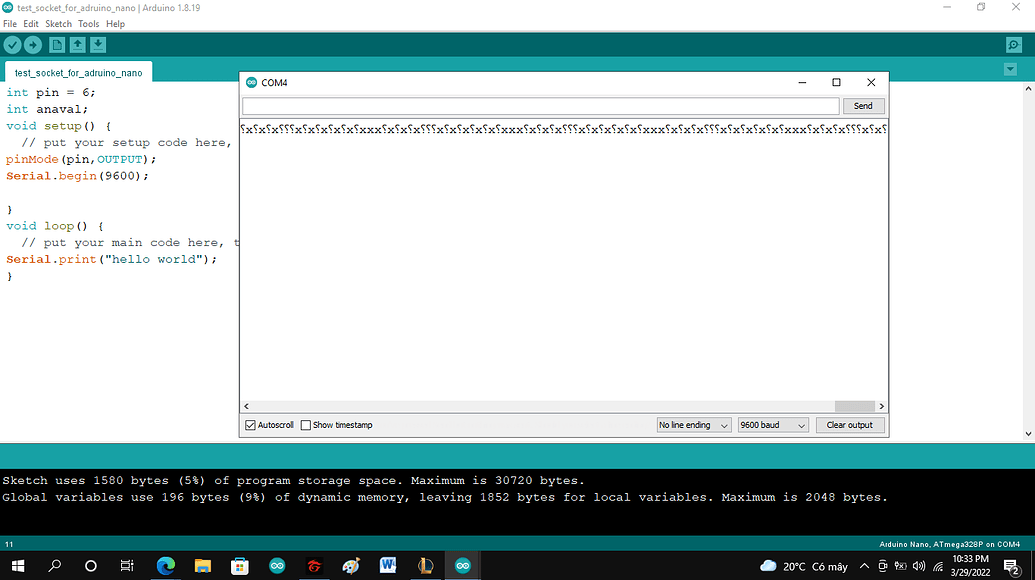Click the serial input text field in COM4

click(x=541, y=106)
